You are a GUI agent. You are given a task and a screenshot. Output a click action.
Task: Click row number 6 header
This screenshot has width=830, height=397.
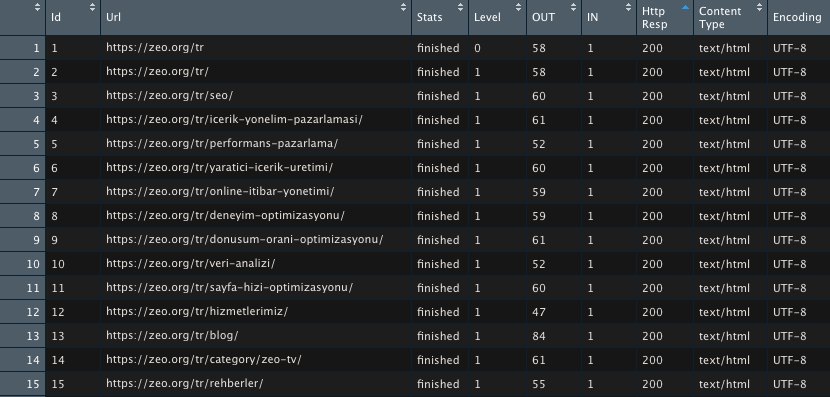click(23, 168)
